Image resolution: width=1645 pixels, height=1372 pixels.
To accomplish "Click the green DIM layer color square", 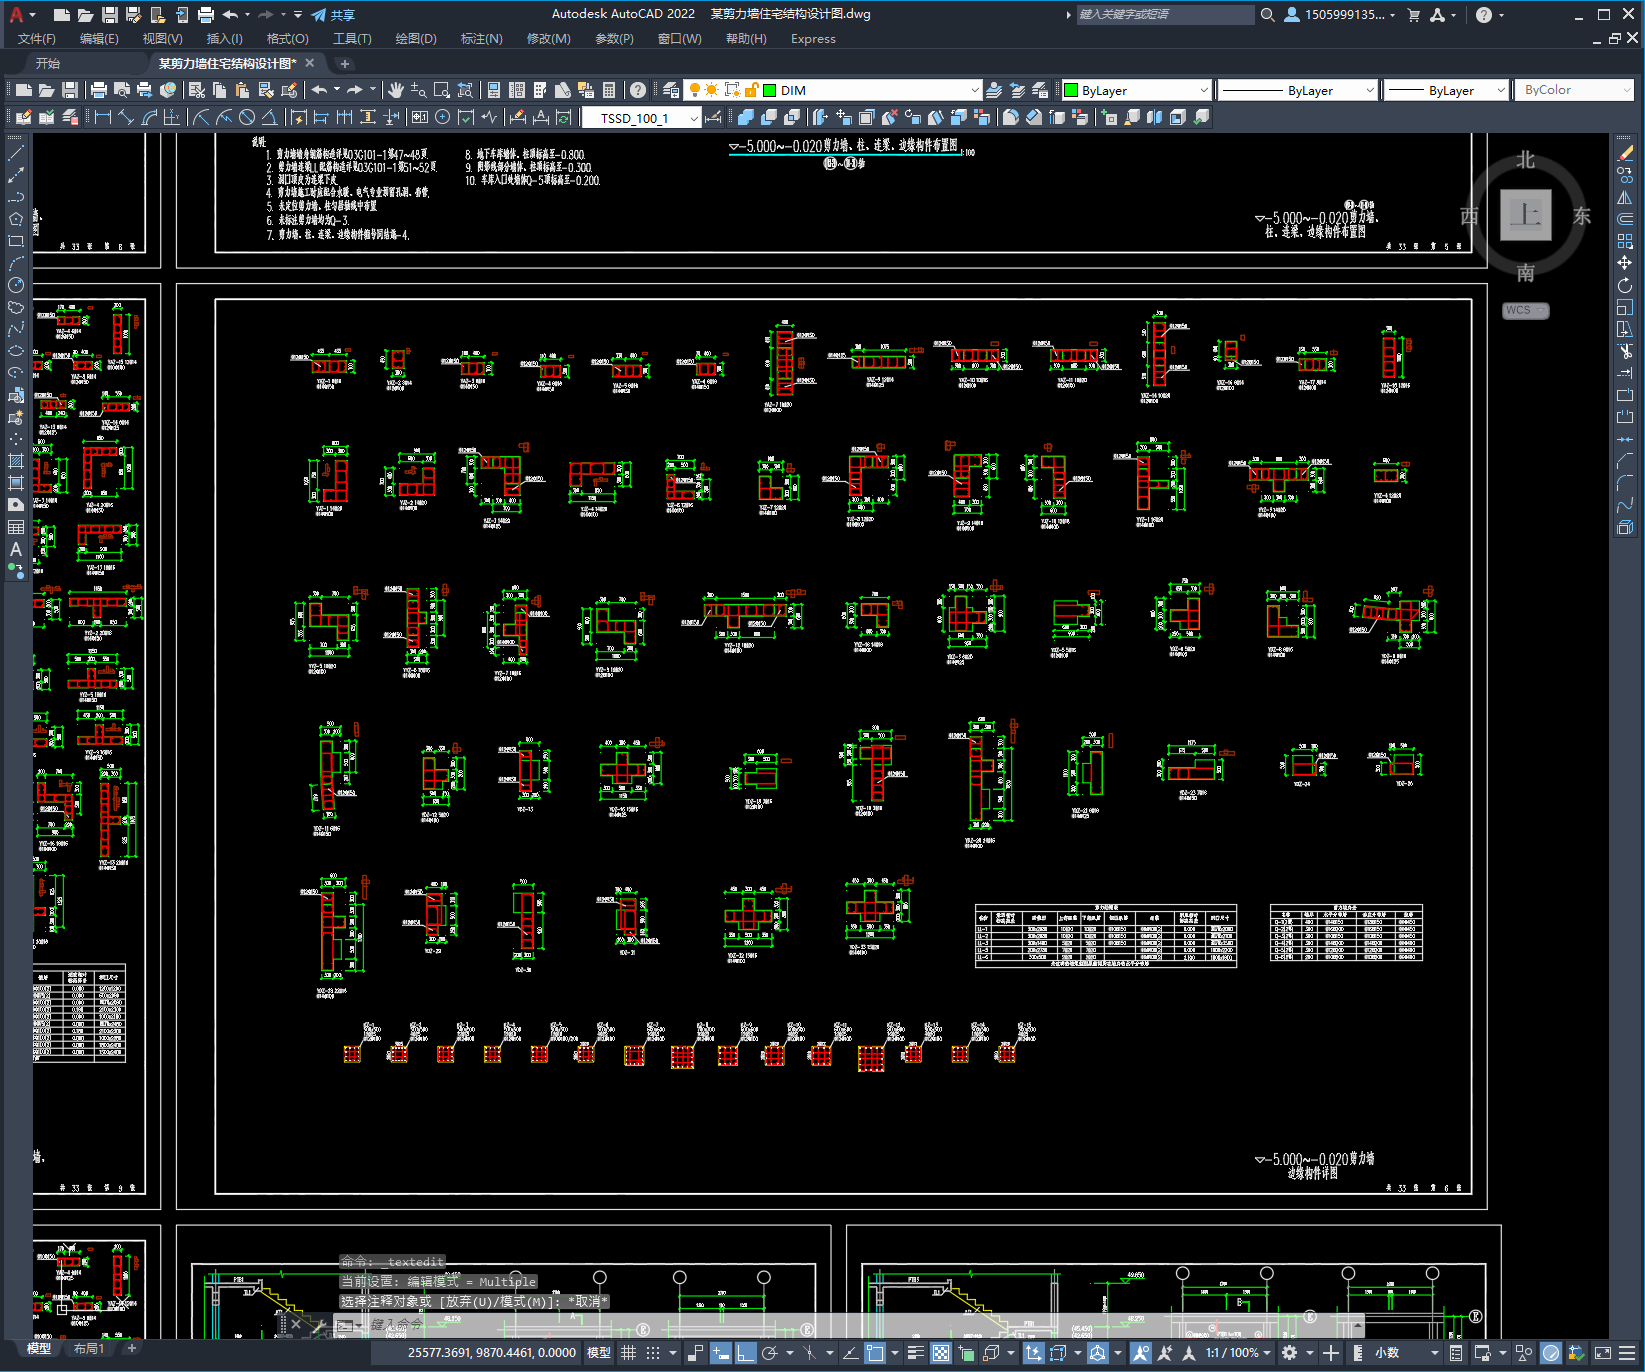I will (x=770, y=90).
